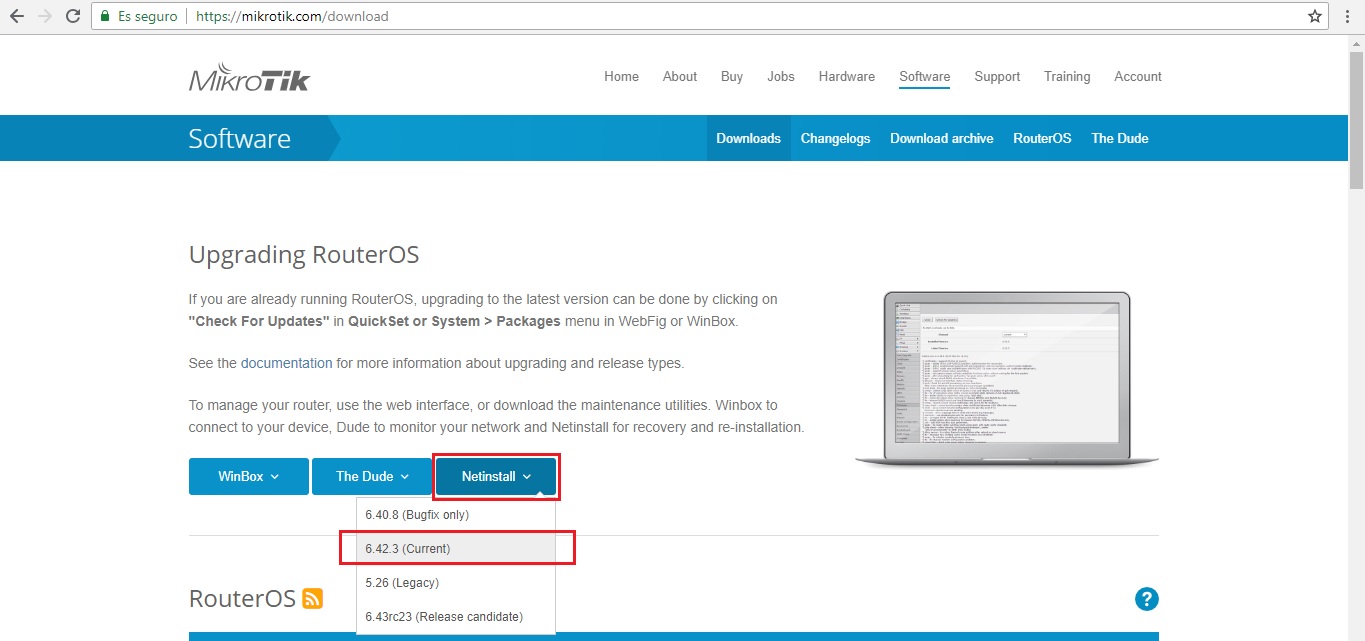Click the browser forward arrow
This screenshot has width=1365, height=641.
click(x=45, y=16)
